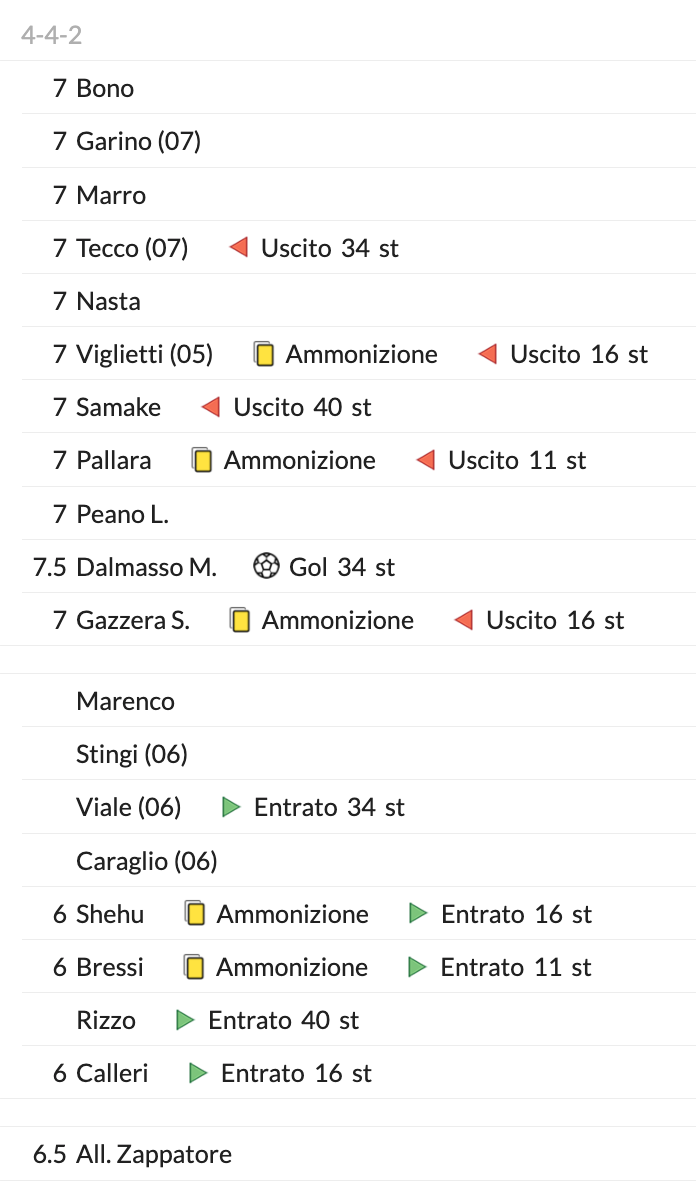Click the red exit arrow for Gazzera S.
This screenshot has height=1184, width=696.
click(463, 620)
